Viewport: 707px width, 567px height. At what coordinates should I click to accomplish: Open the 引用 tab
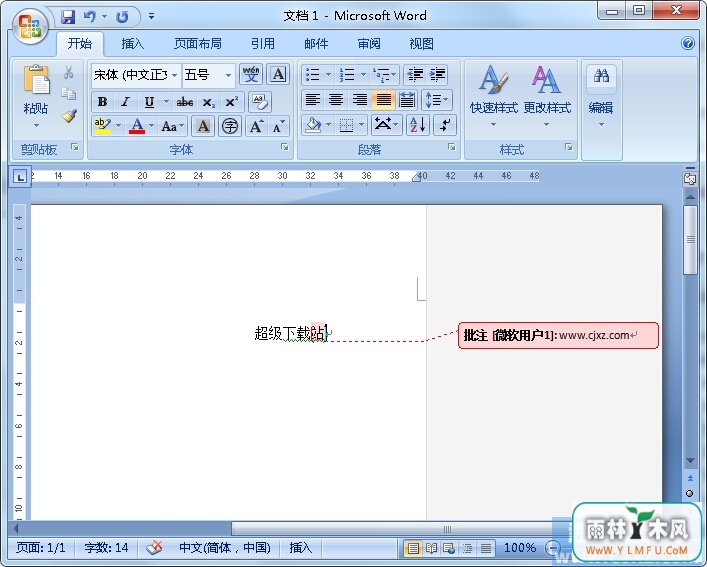click(x=262, y=44)
